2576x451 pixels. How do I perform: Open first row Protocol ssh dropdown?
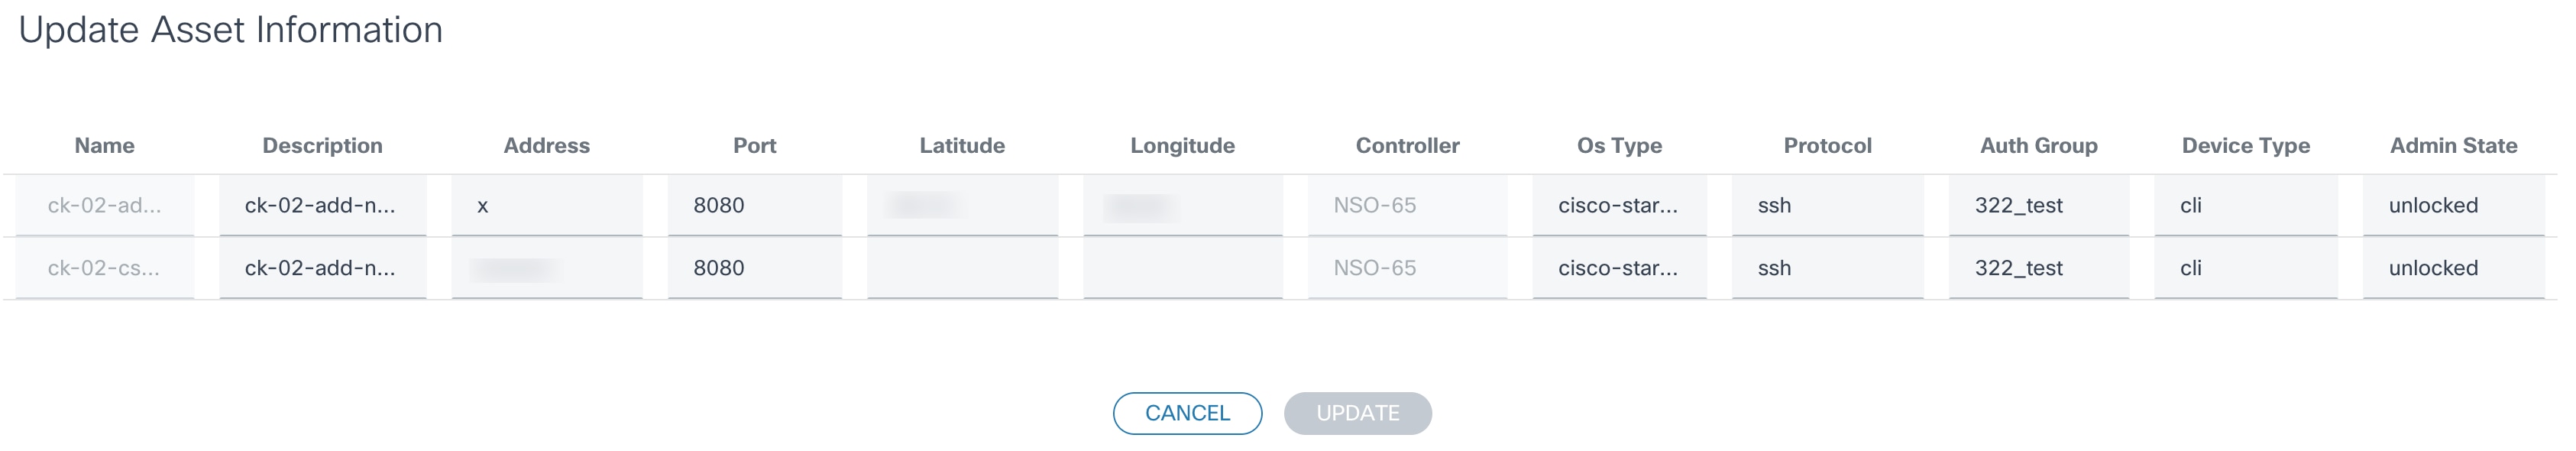tap(1827, 205)
